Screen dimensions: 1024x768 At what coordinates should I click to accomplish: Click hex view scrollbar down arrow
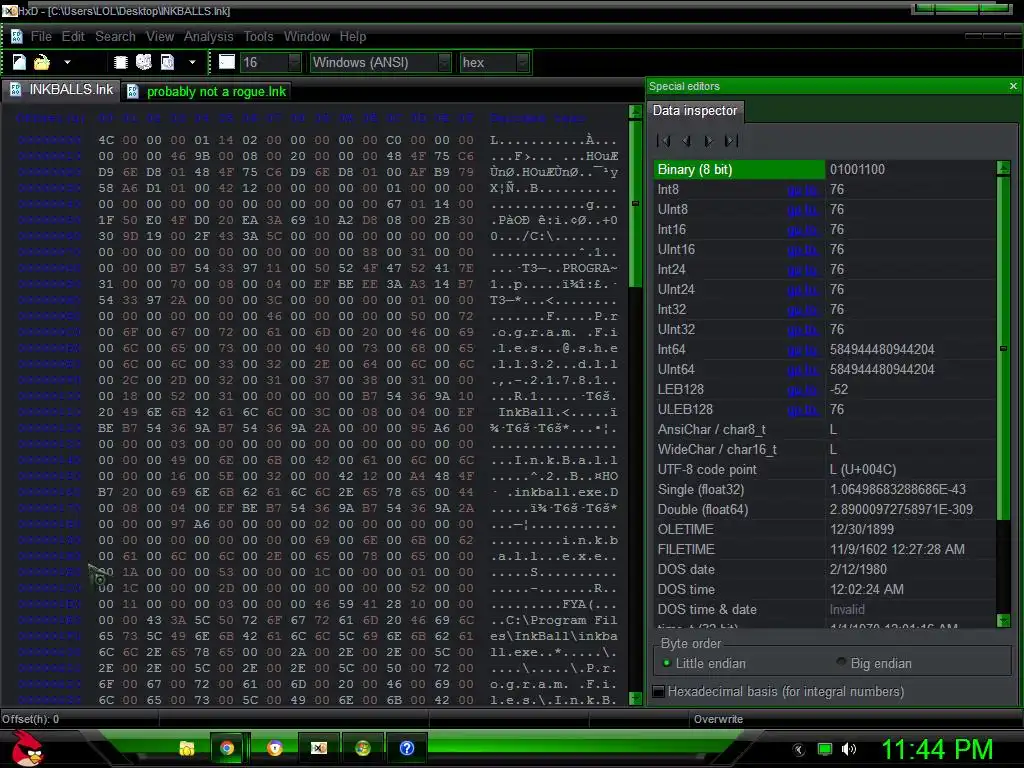(635, 698)
